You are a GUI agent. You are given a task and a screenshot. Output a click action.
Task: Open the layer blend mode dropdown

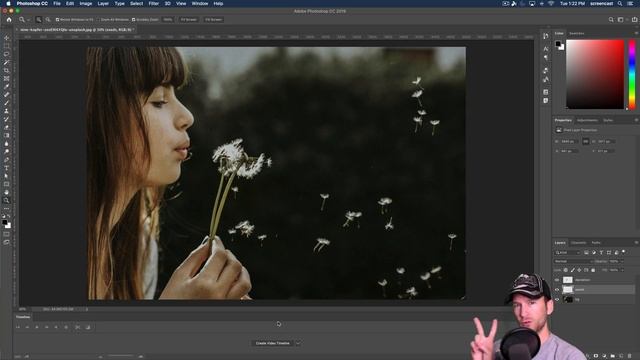pyautogui.click(x=573, y=261)
